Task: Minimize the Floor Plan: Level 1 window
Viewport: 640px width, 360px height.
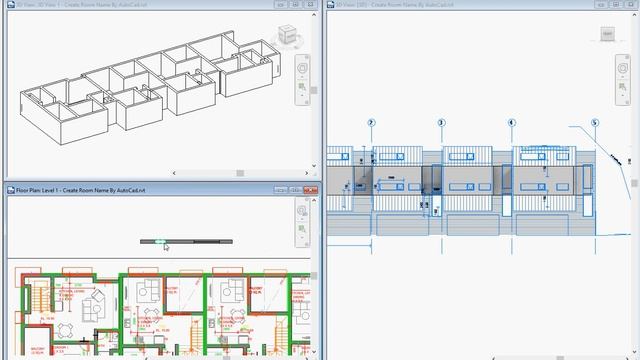Action: [x=281, y=190]
